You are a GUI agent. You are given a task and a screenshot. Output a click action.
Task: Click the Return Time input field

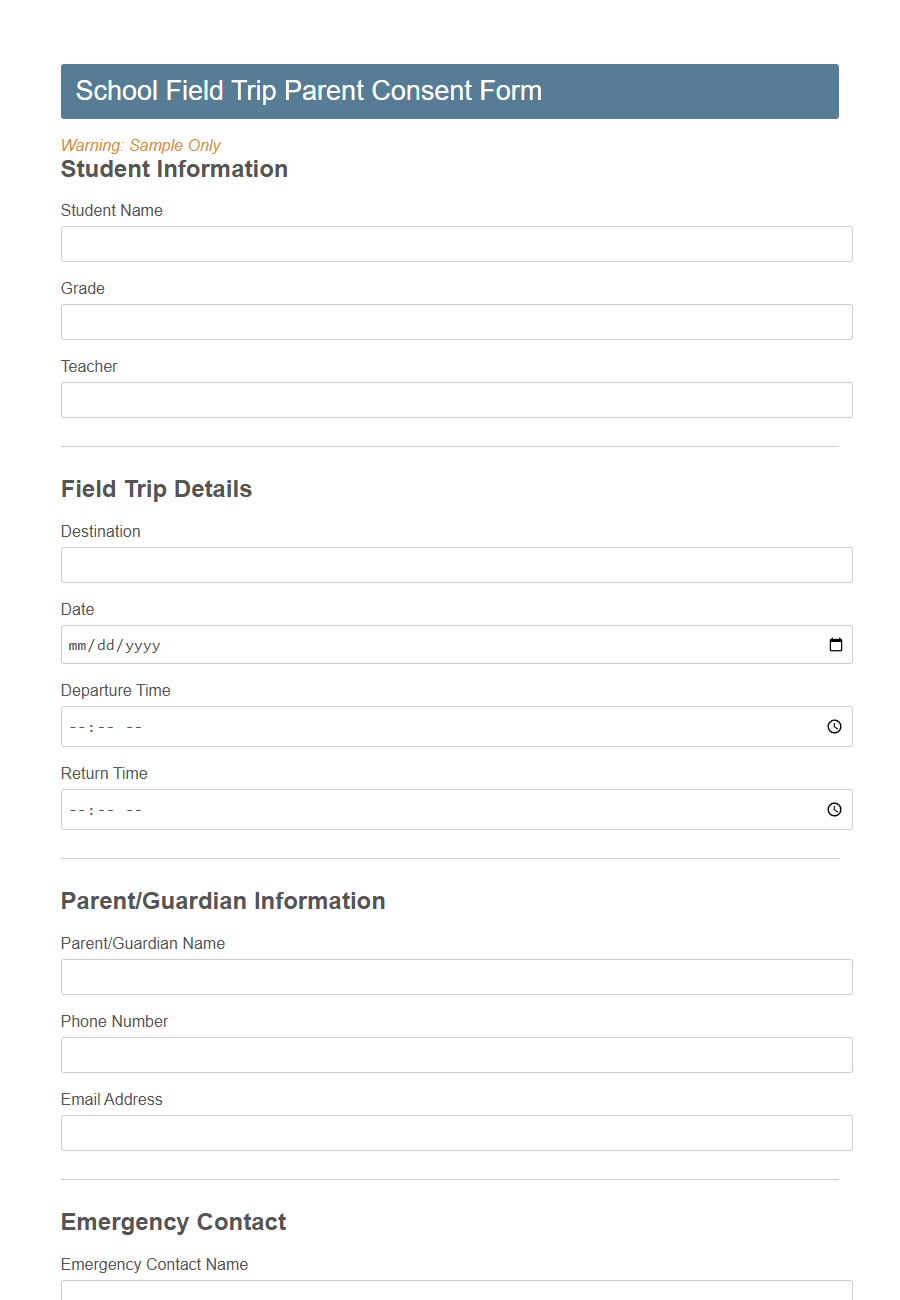pyautogui.click(x=400, y=809)
